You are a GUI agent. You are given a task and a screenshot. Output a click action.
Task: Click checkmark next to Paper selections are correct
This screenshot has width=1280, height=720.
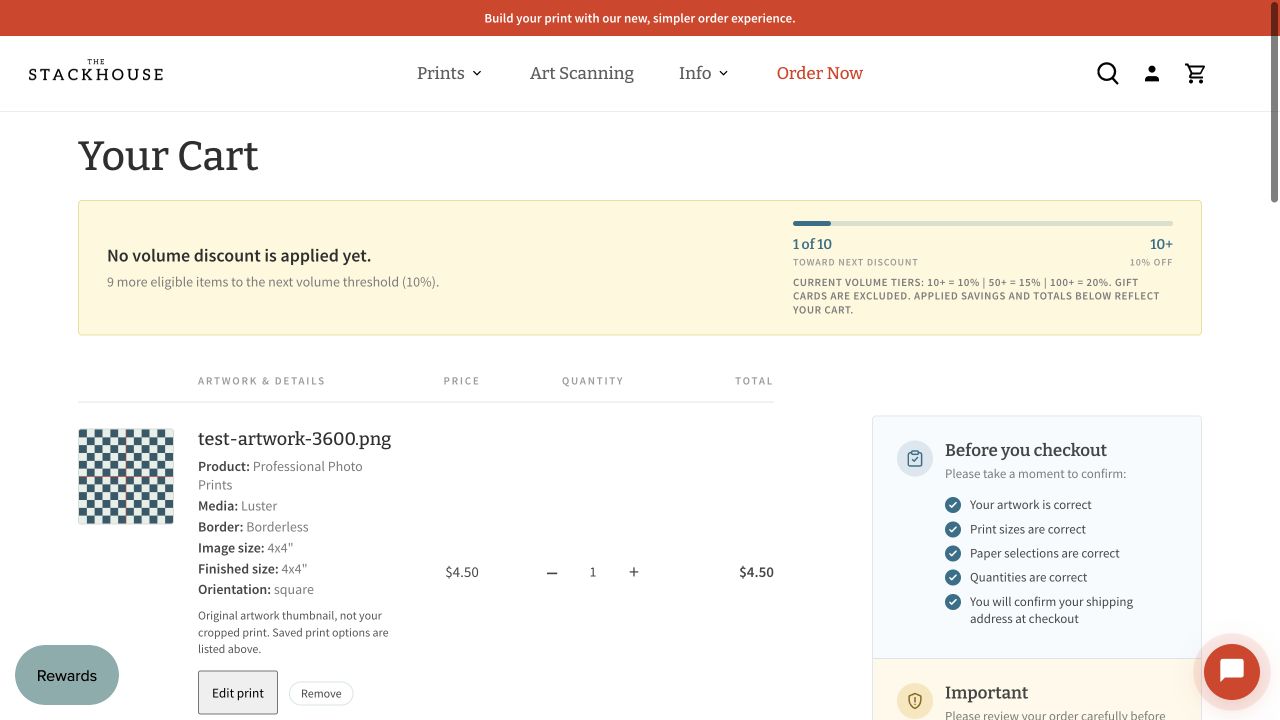(x=953, y=553)
